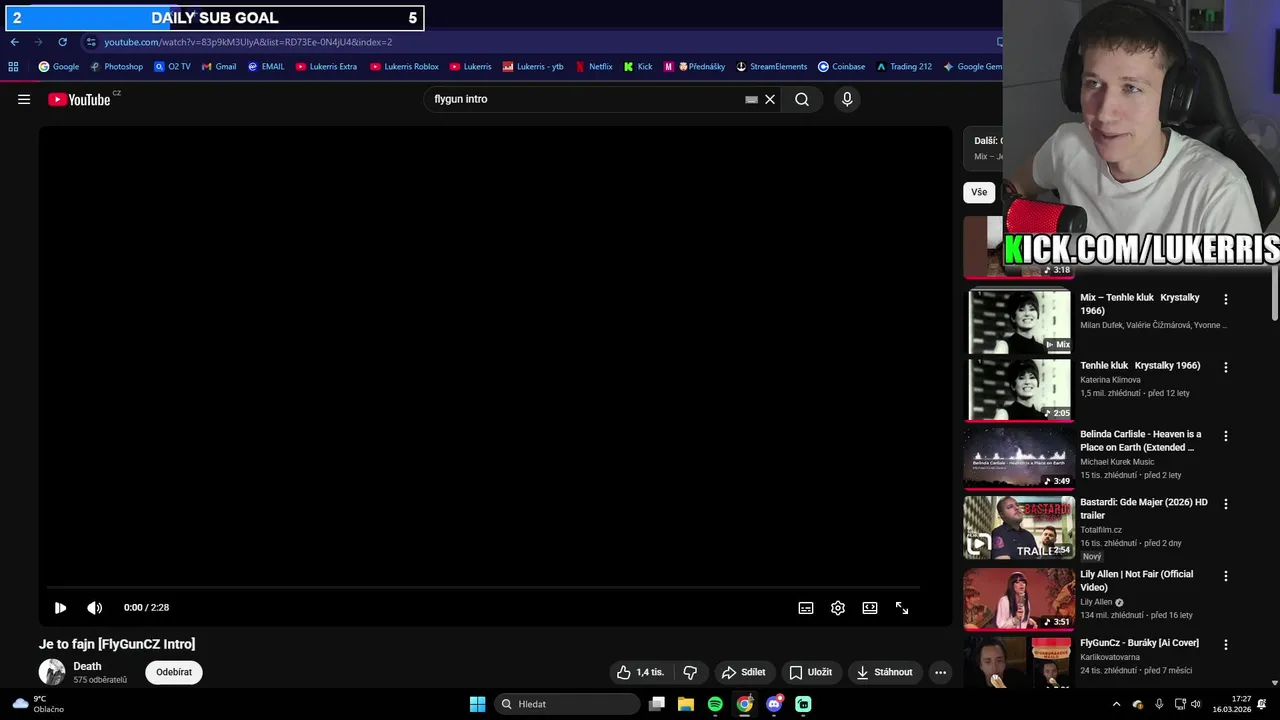Open Belinda Carlisle 'Heaven is a Place' video
Viewport: 1280px width, 720px height.
1141,441
